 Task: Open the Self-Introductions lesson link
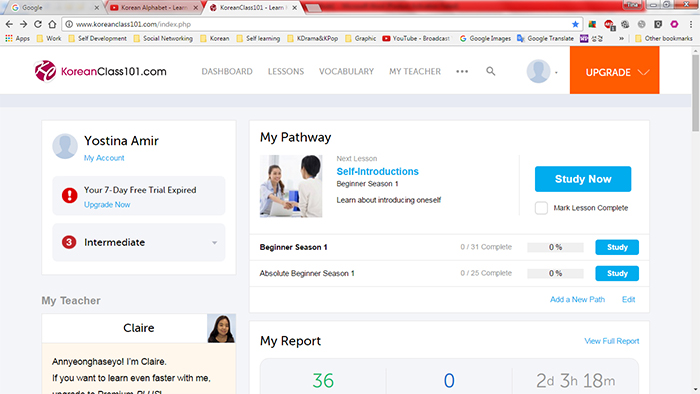tap(377, 171)
